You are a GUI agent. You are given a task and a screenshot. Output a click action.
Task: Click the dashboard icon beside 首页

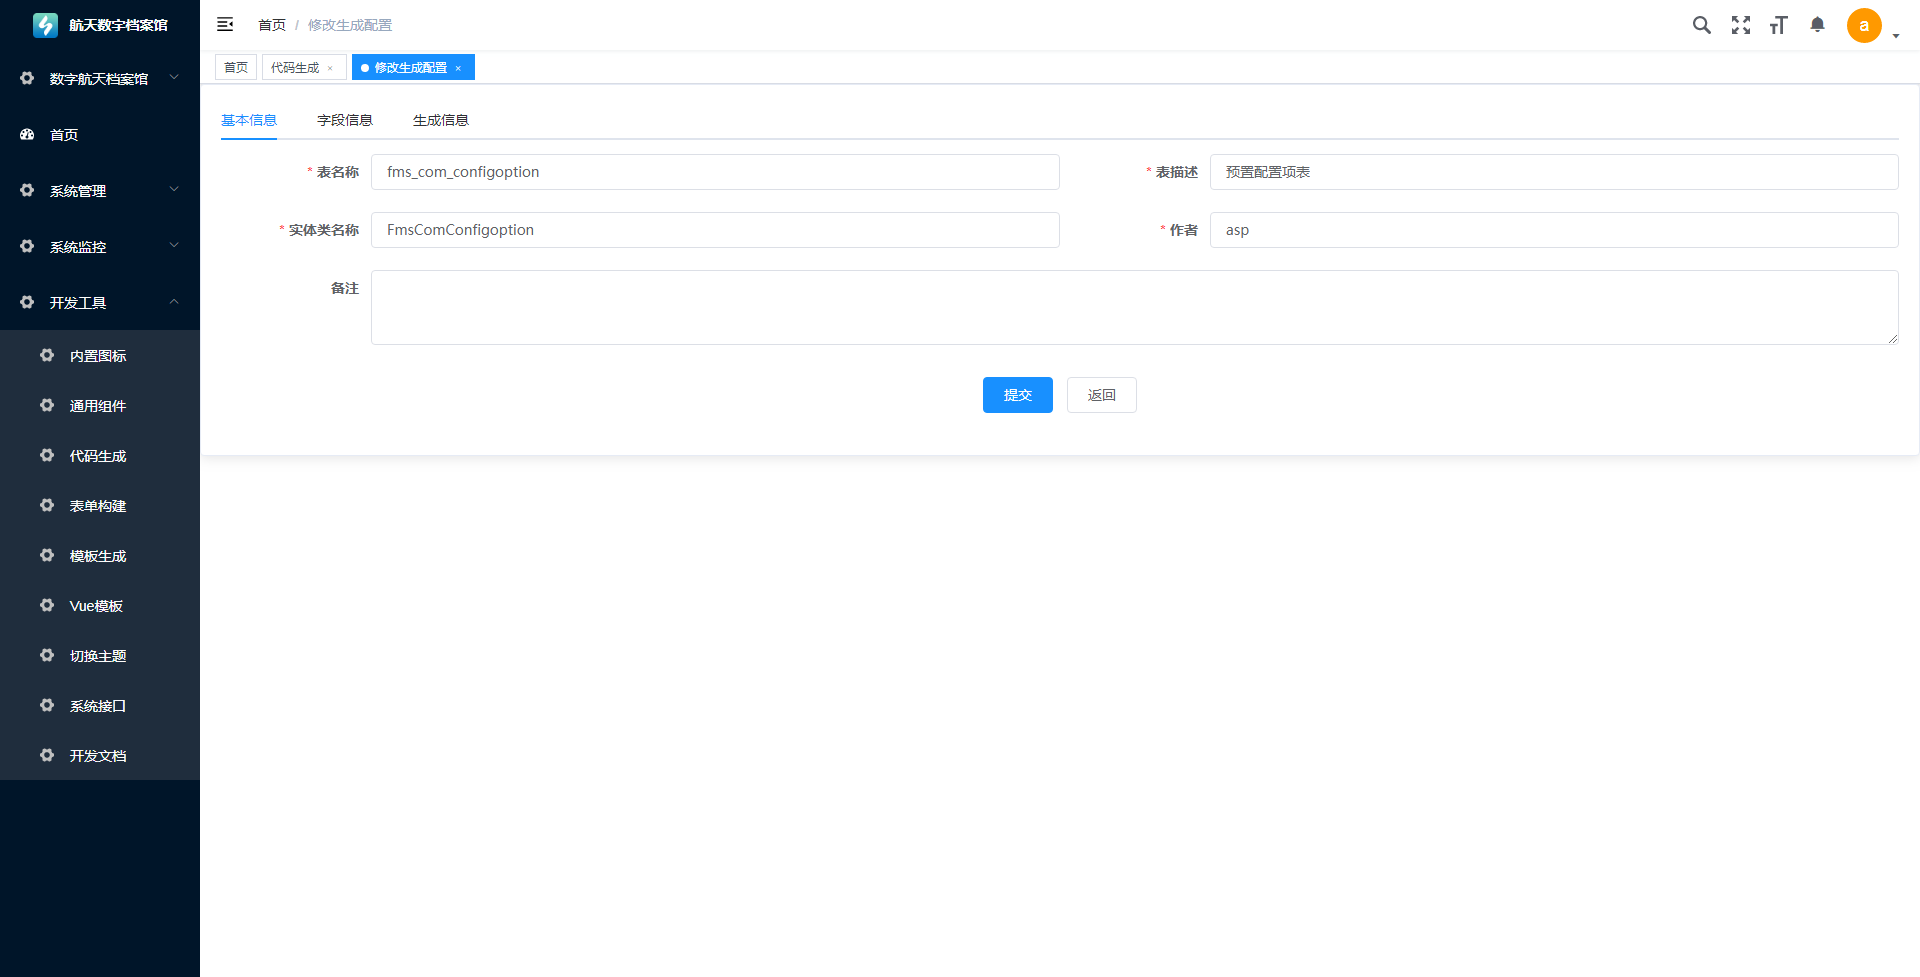point(27,135)
